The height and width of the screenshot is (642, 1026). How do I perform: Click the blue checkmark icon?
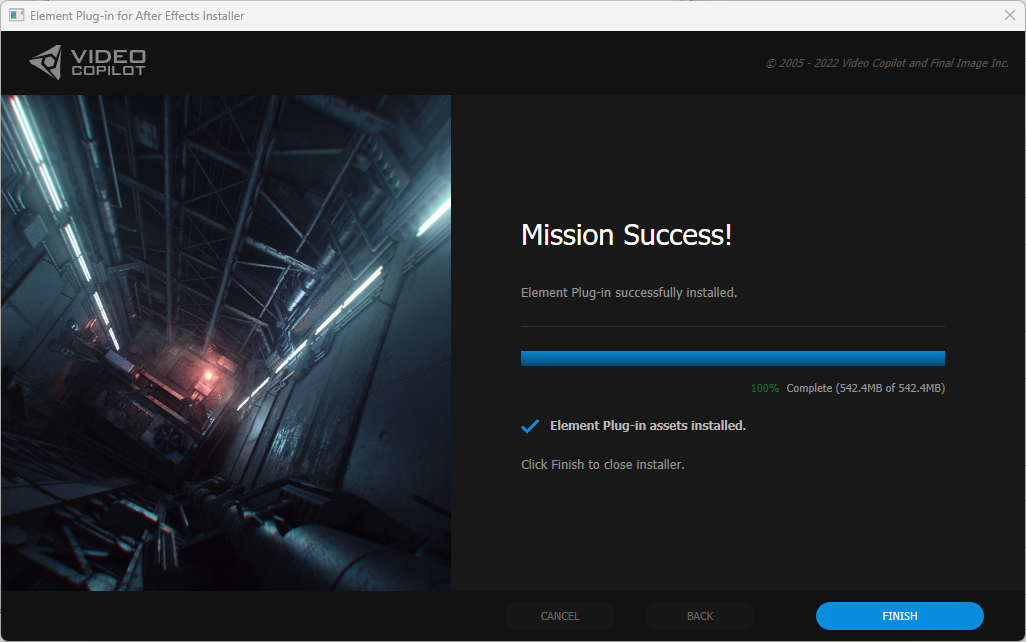[530, 426]
